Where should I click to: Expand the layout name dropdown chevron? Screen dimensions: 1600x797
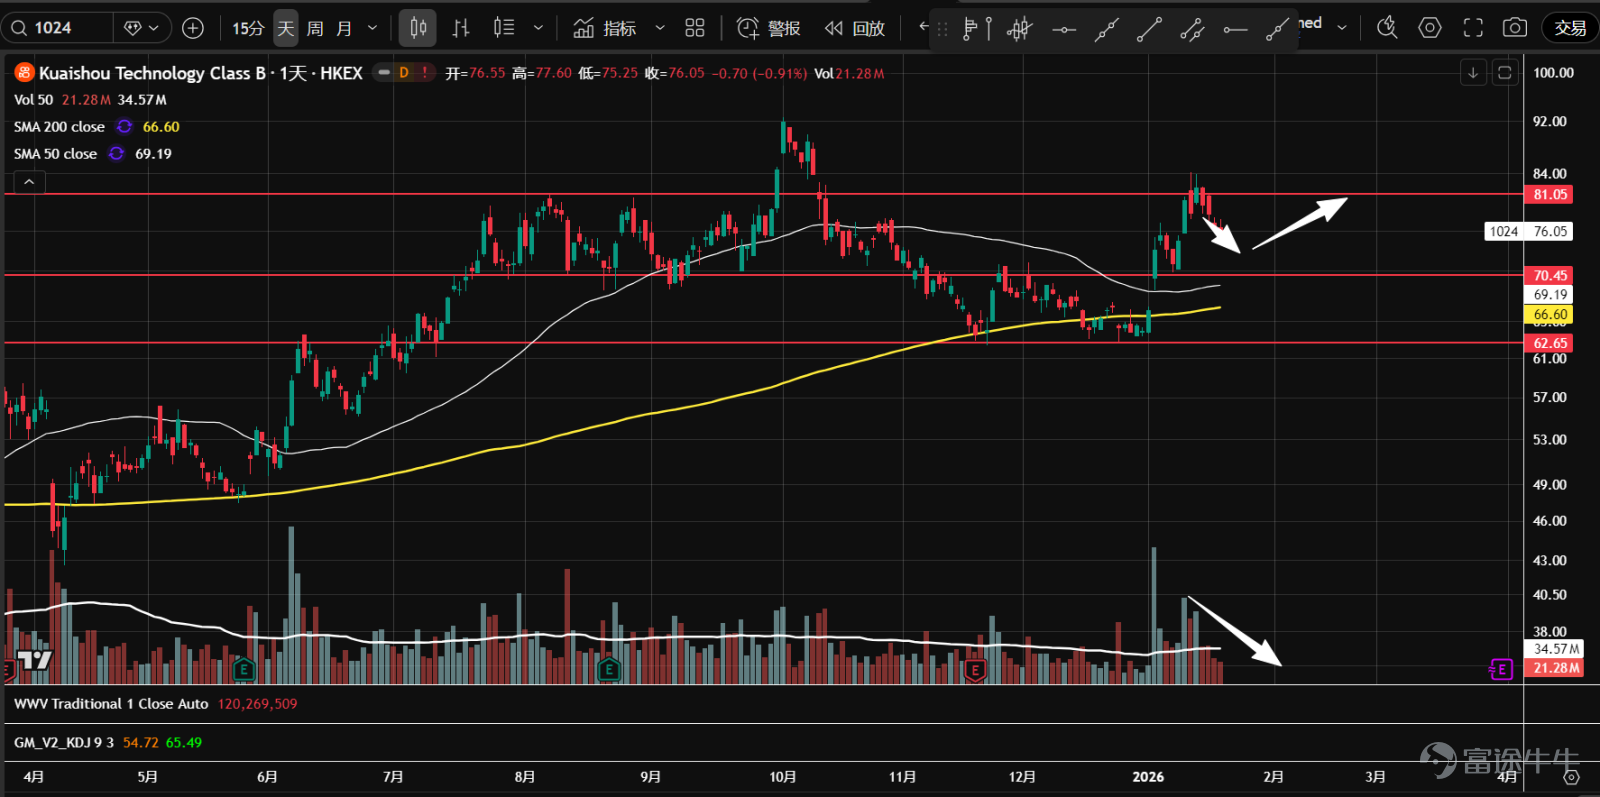click(1342, 28)
